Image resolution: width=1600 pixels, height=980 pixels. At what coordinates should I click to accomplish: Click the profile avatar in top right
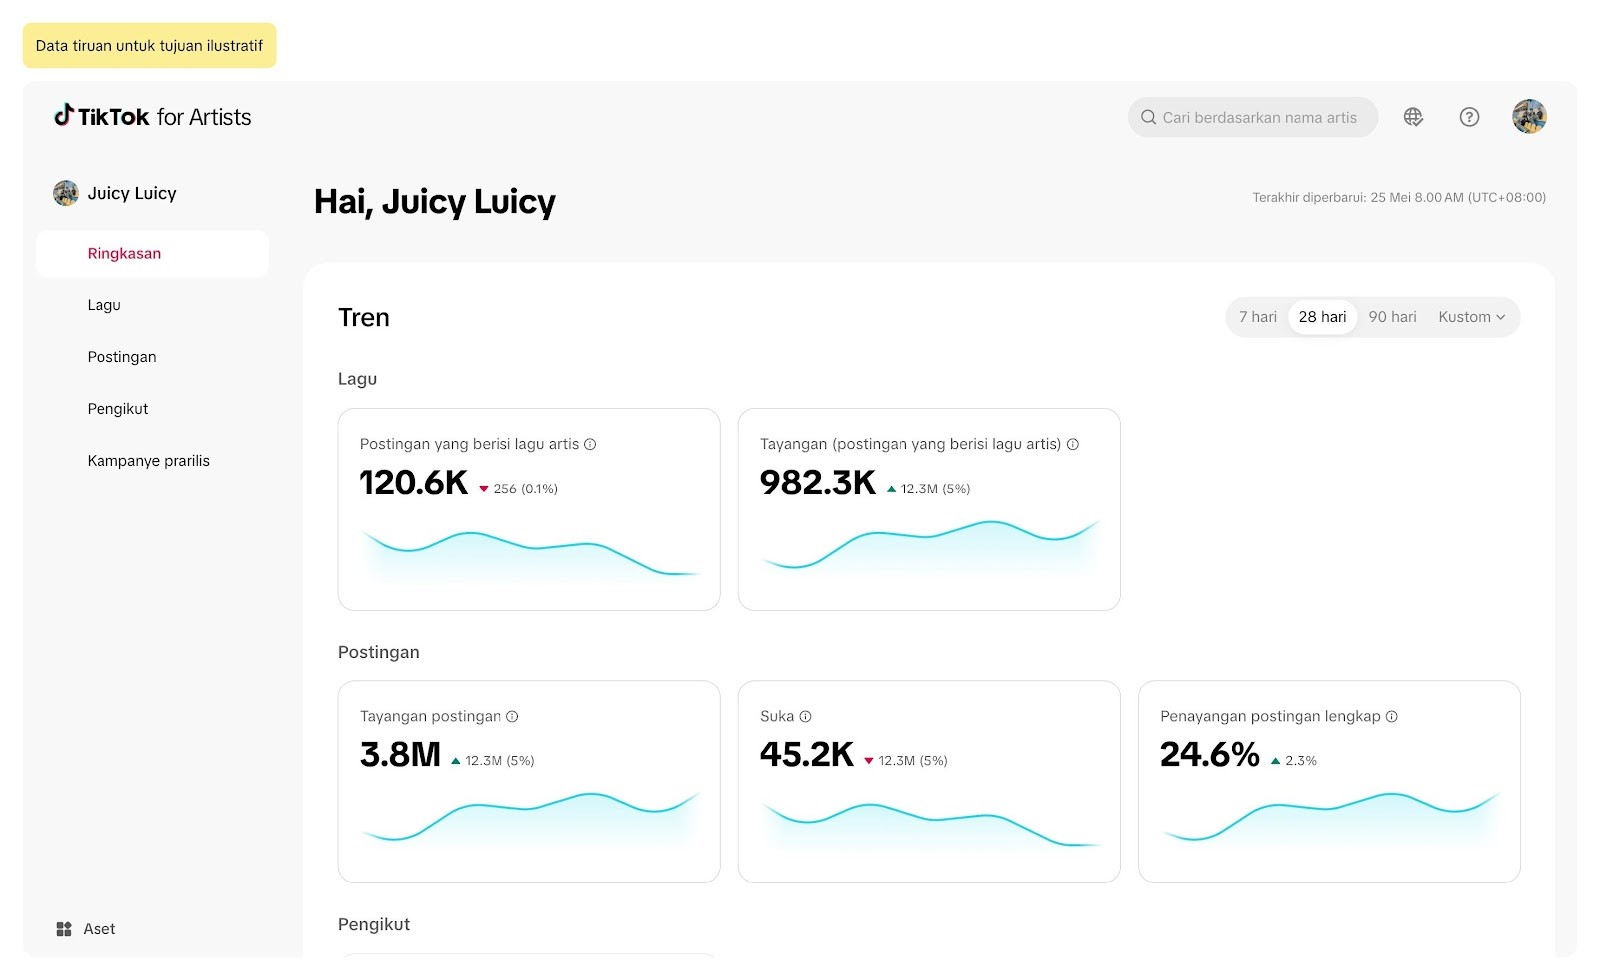(1529, 117)
